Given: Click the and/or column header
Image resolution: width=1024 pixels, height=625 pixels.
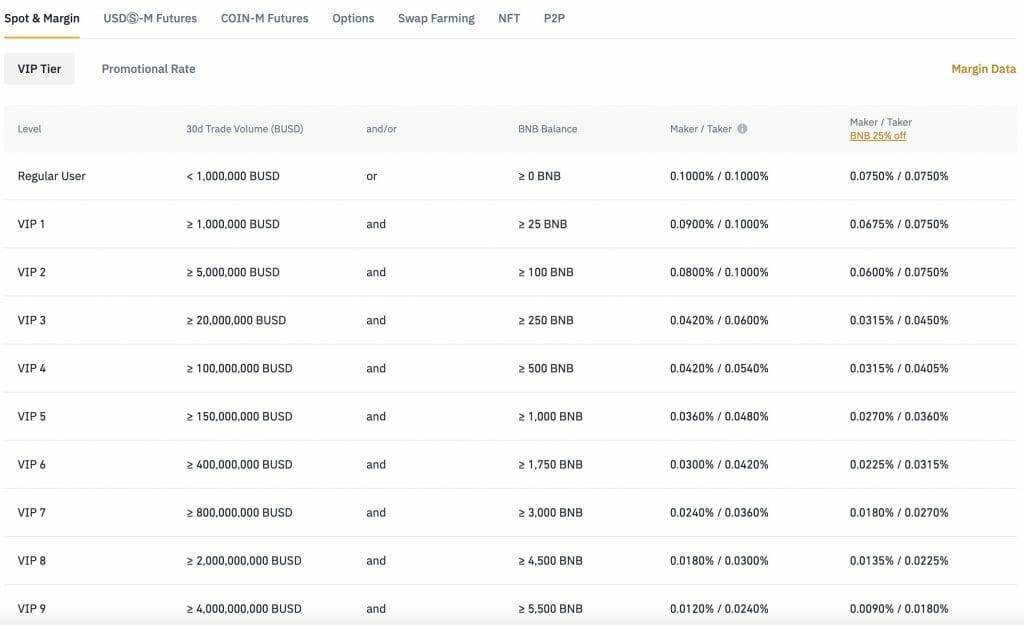Looking at the screenshot, I should coord(381,129).
